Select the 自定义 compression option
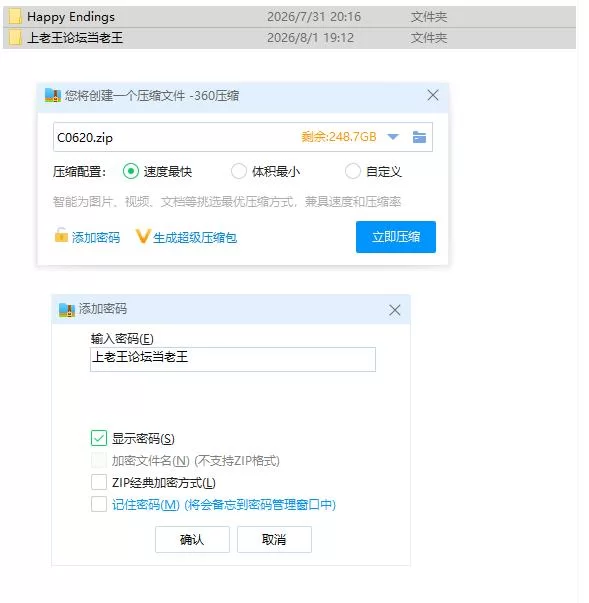Screen dimensions: 589x603 point(353,171)
